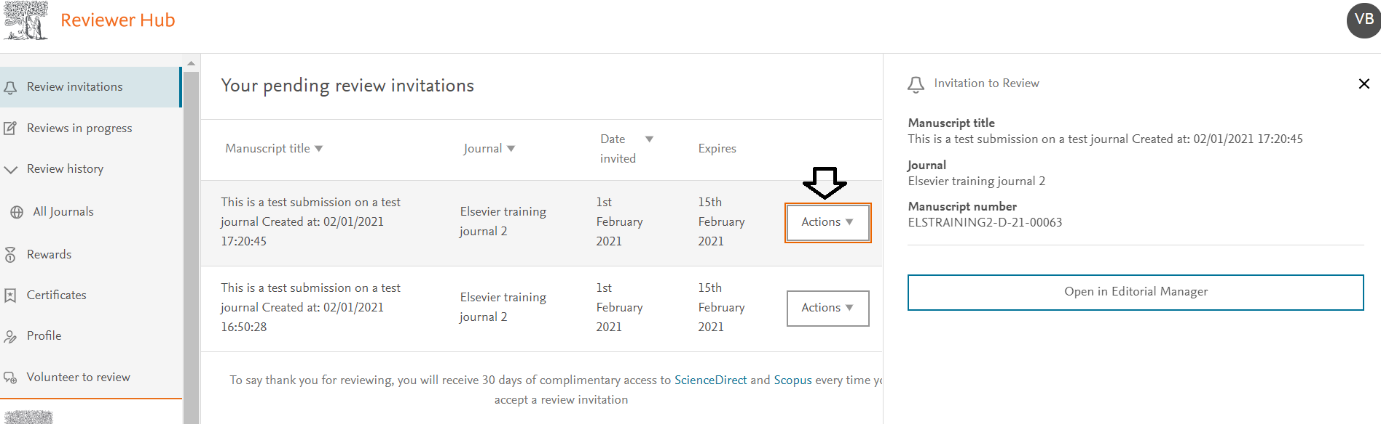
Task: Sort by Journal column arrow
Action: pyautogui.click(x=511, y=148)
